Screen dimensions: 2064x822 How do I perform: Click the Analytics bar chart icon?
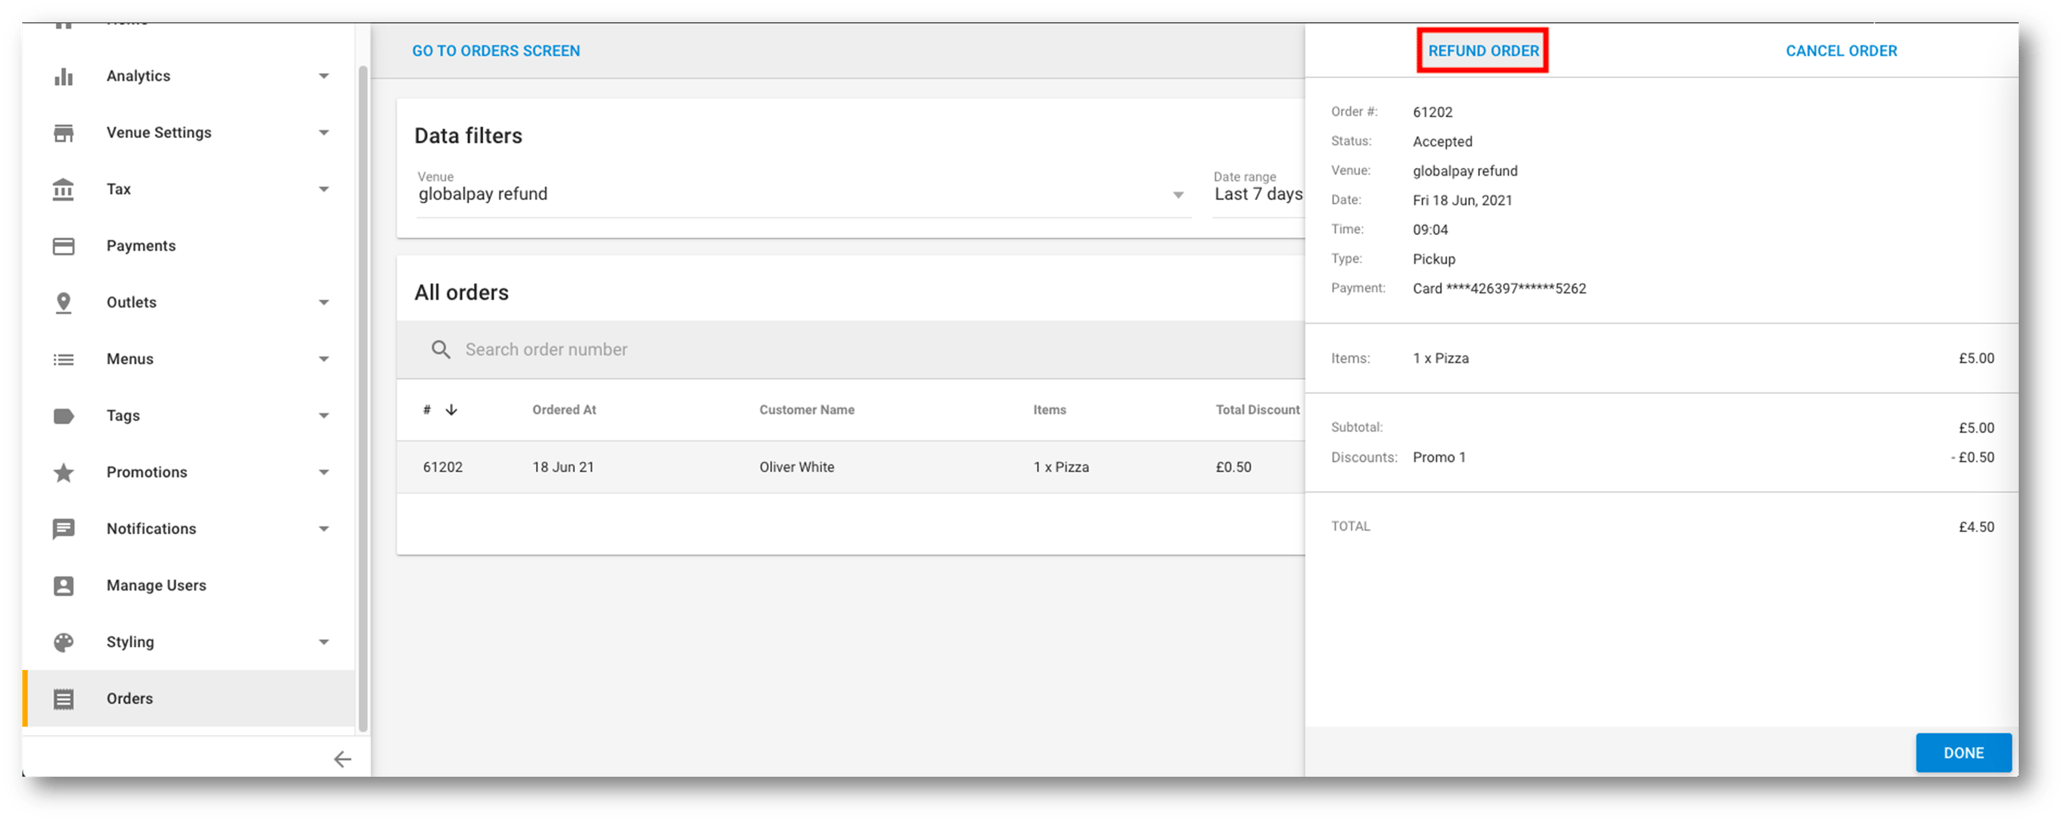[x=64, y=77]
